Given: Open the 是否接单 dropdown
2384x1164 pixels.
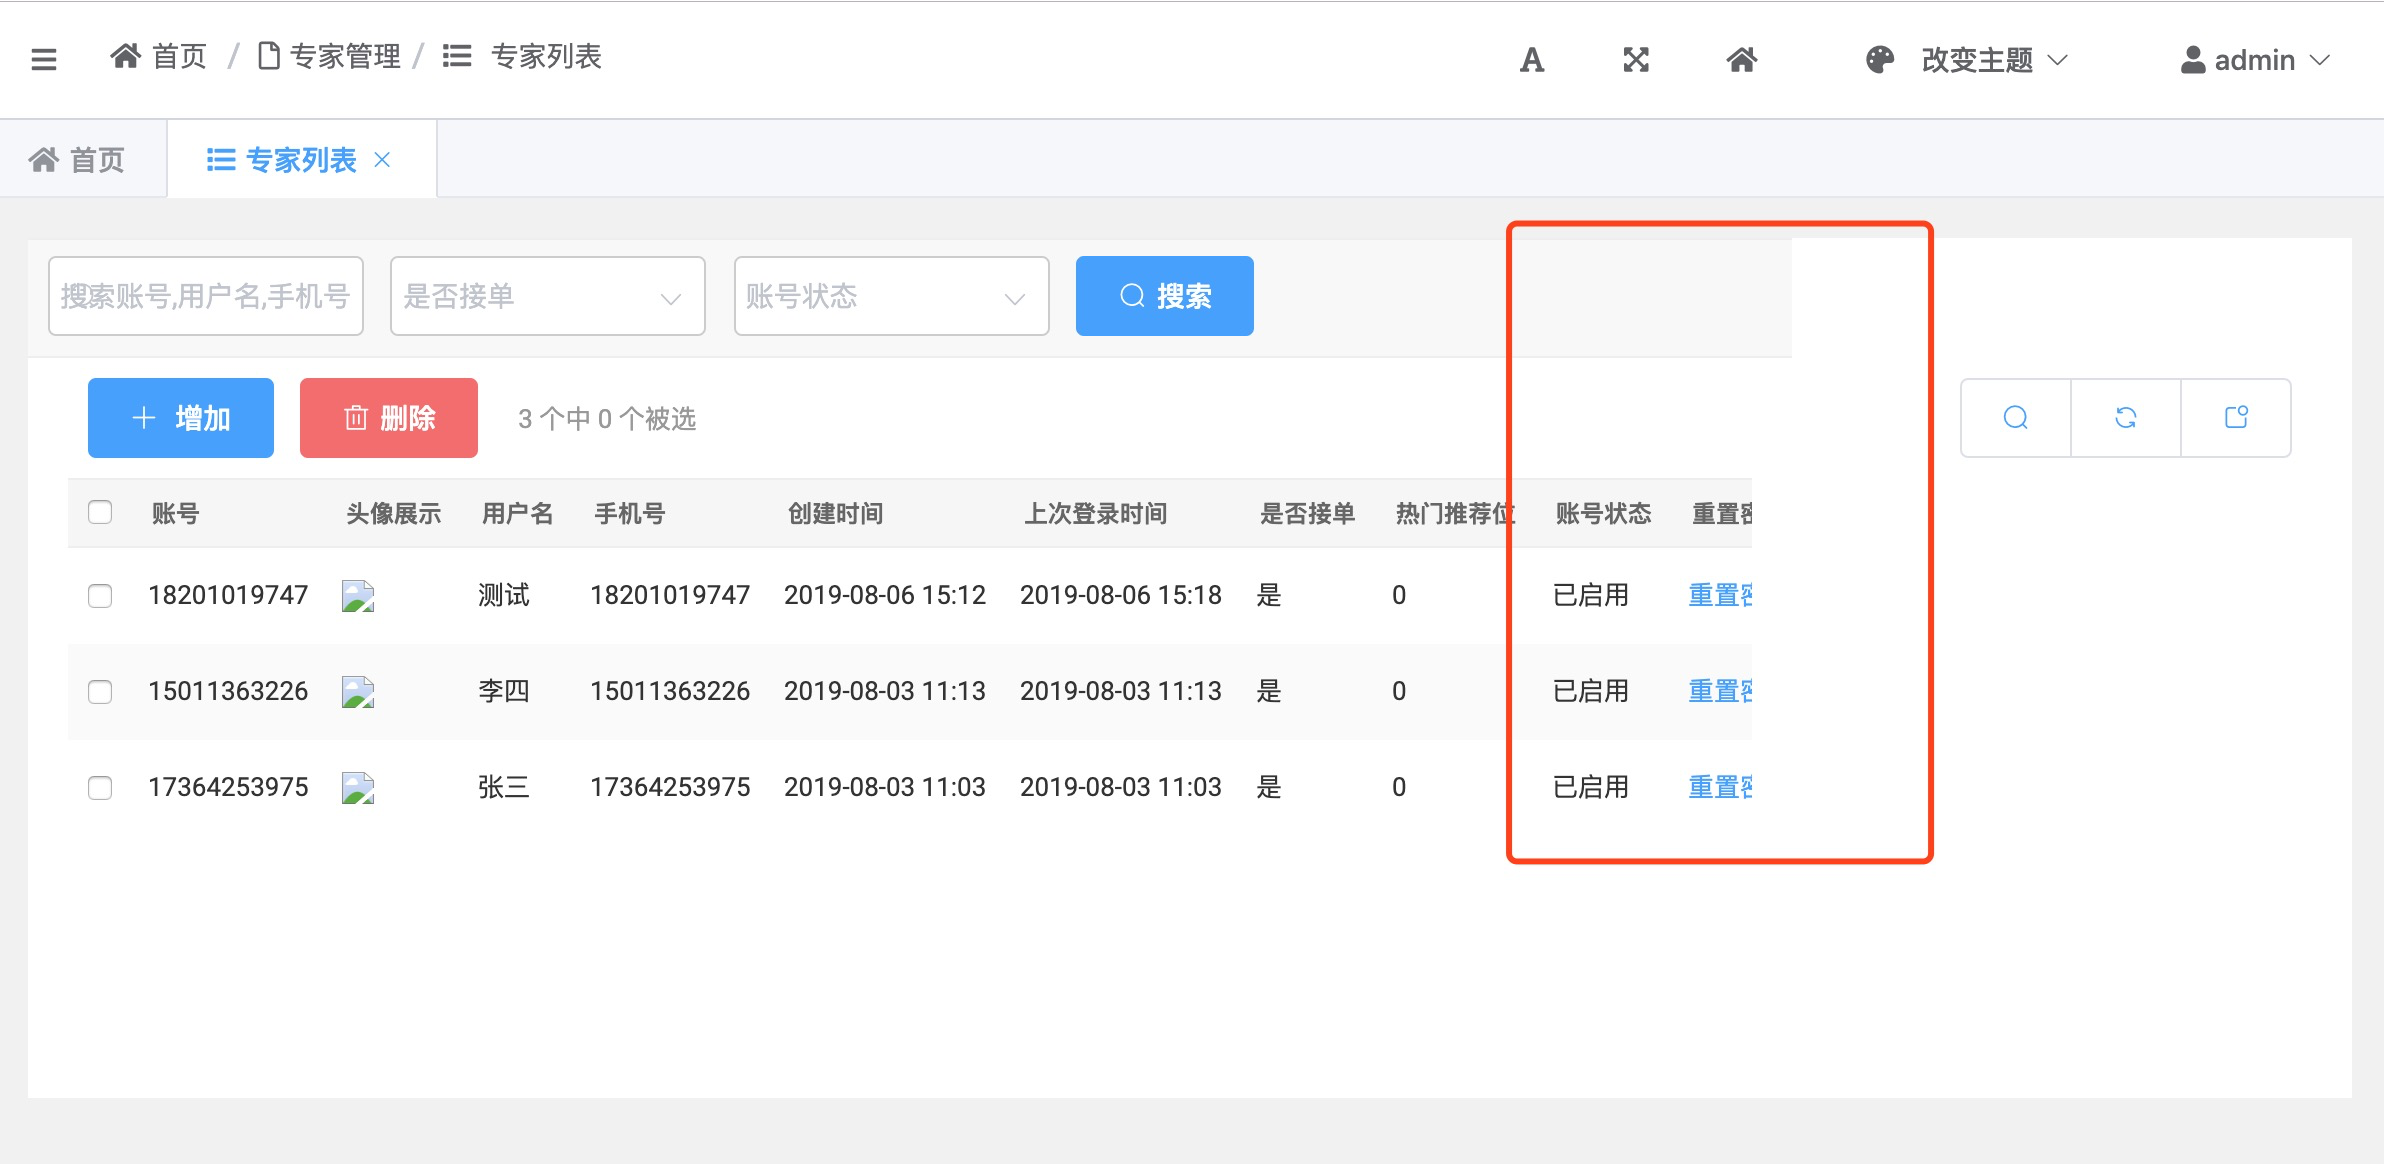Looking at the screenshot, I should tap(547, 295).
